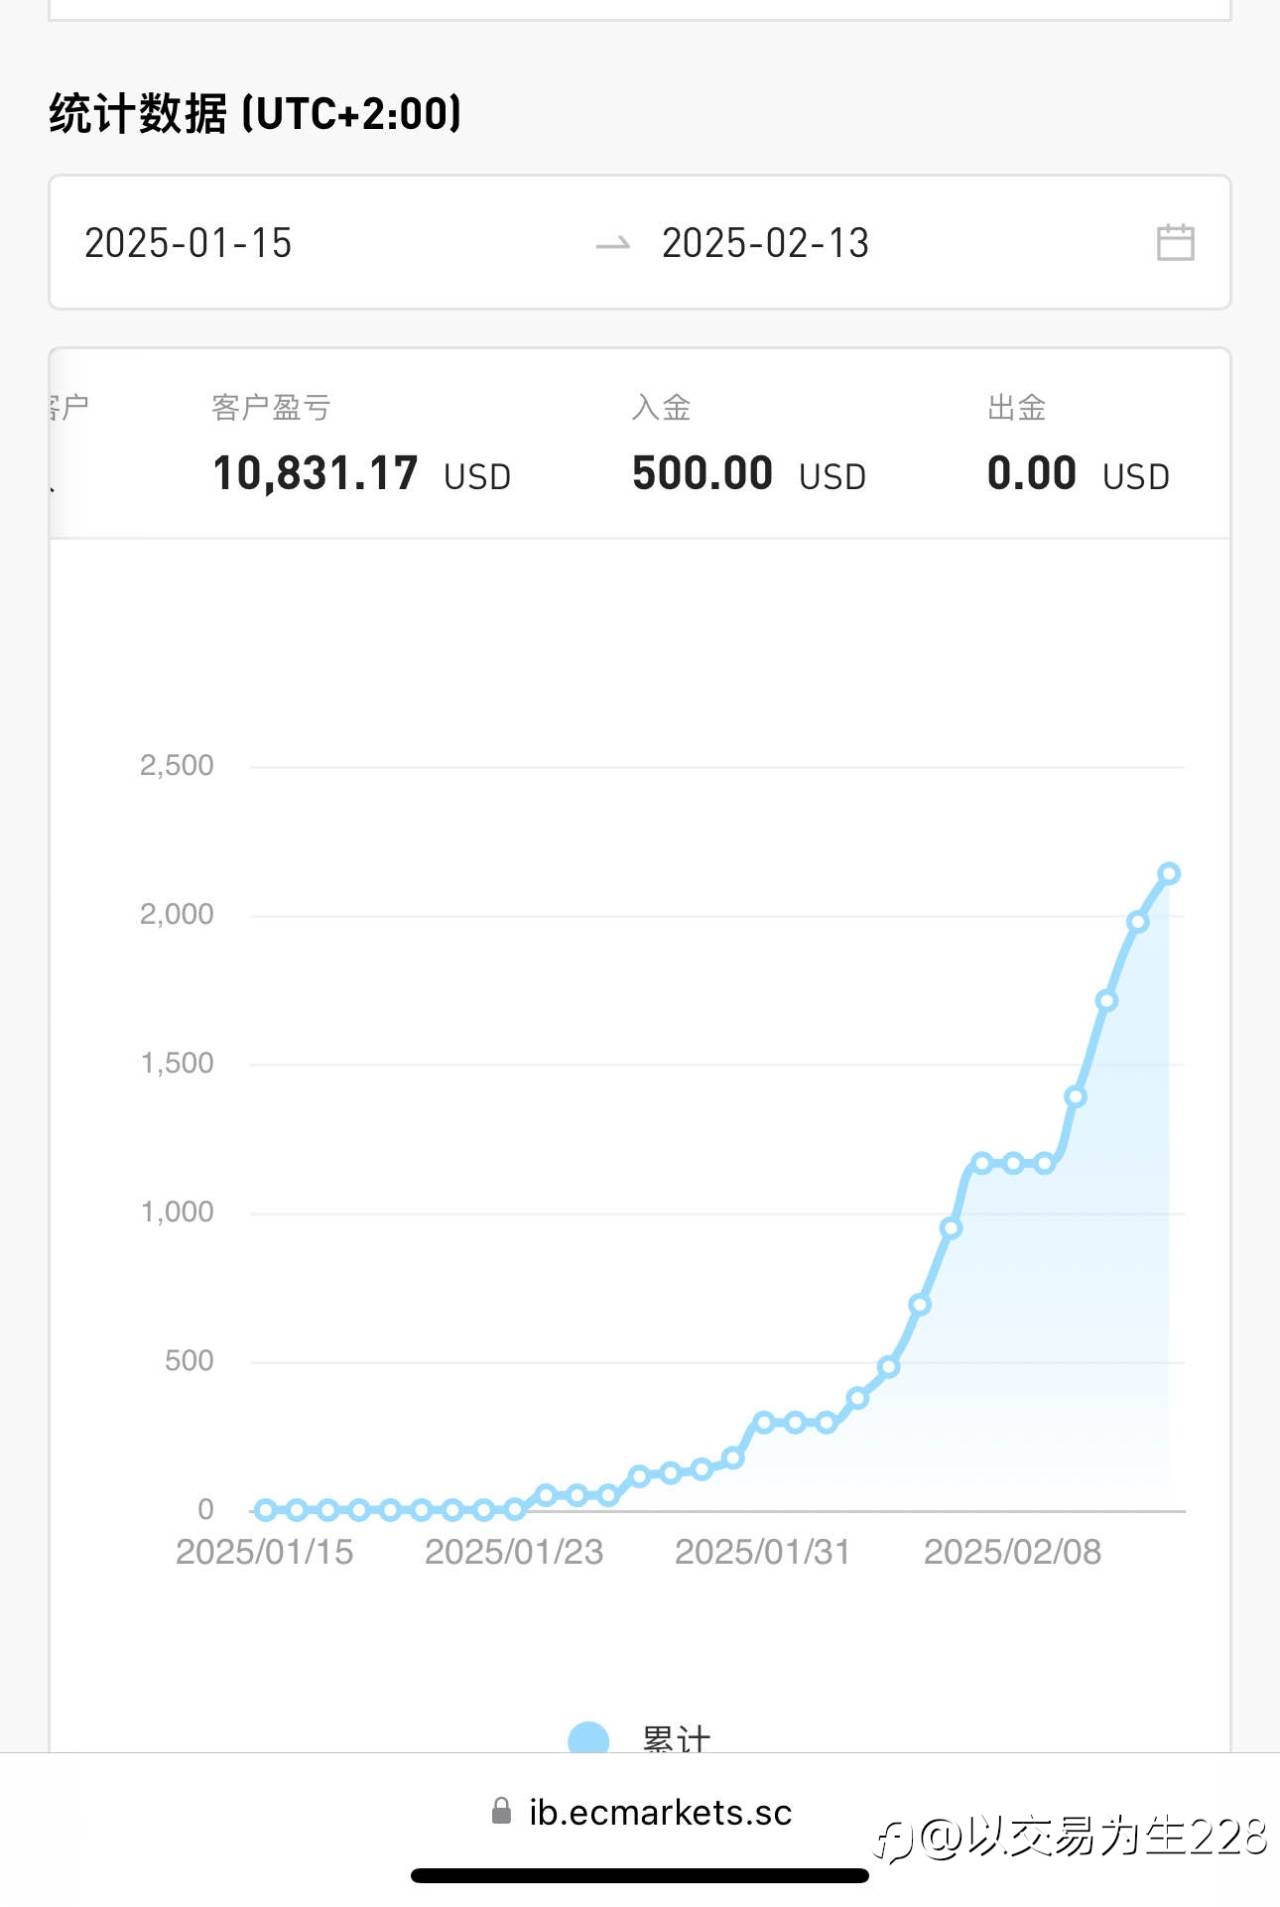
Task: Tap the home indicator bar at bottom
Action: 640,1876
